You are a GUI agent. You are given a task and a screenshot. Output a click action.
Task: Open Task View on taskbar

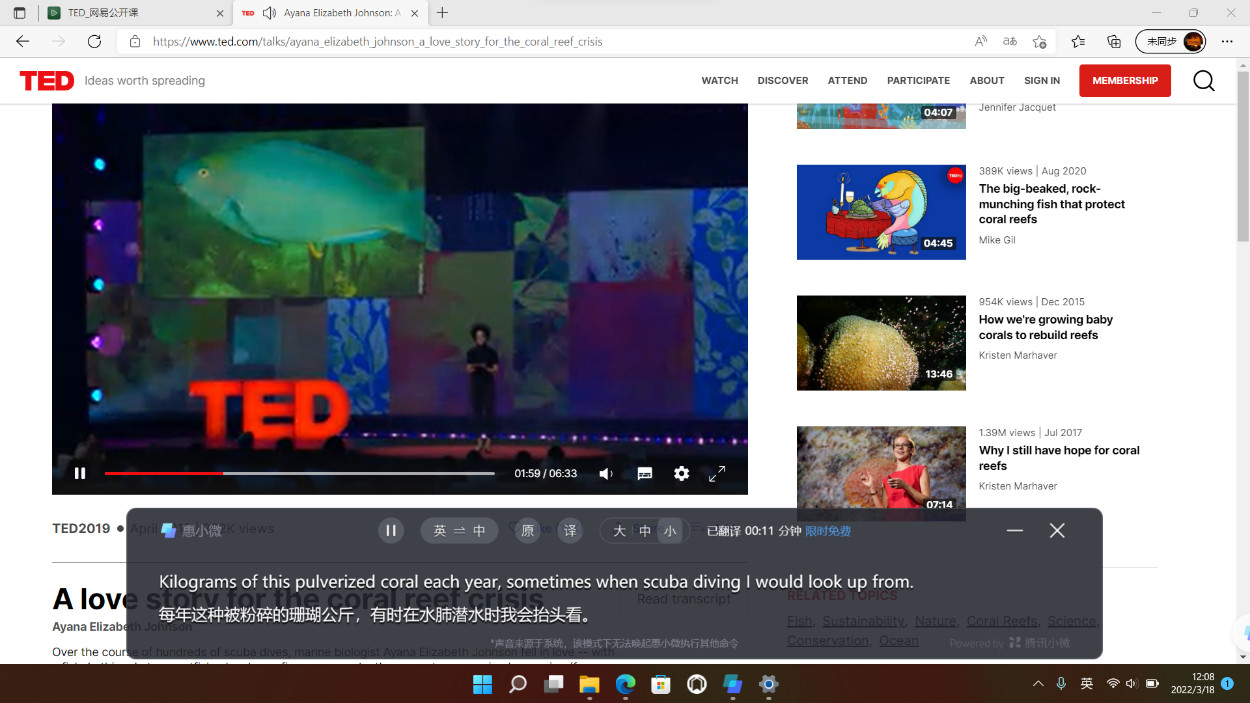pos(553,684)
